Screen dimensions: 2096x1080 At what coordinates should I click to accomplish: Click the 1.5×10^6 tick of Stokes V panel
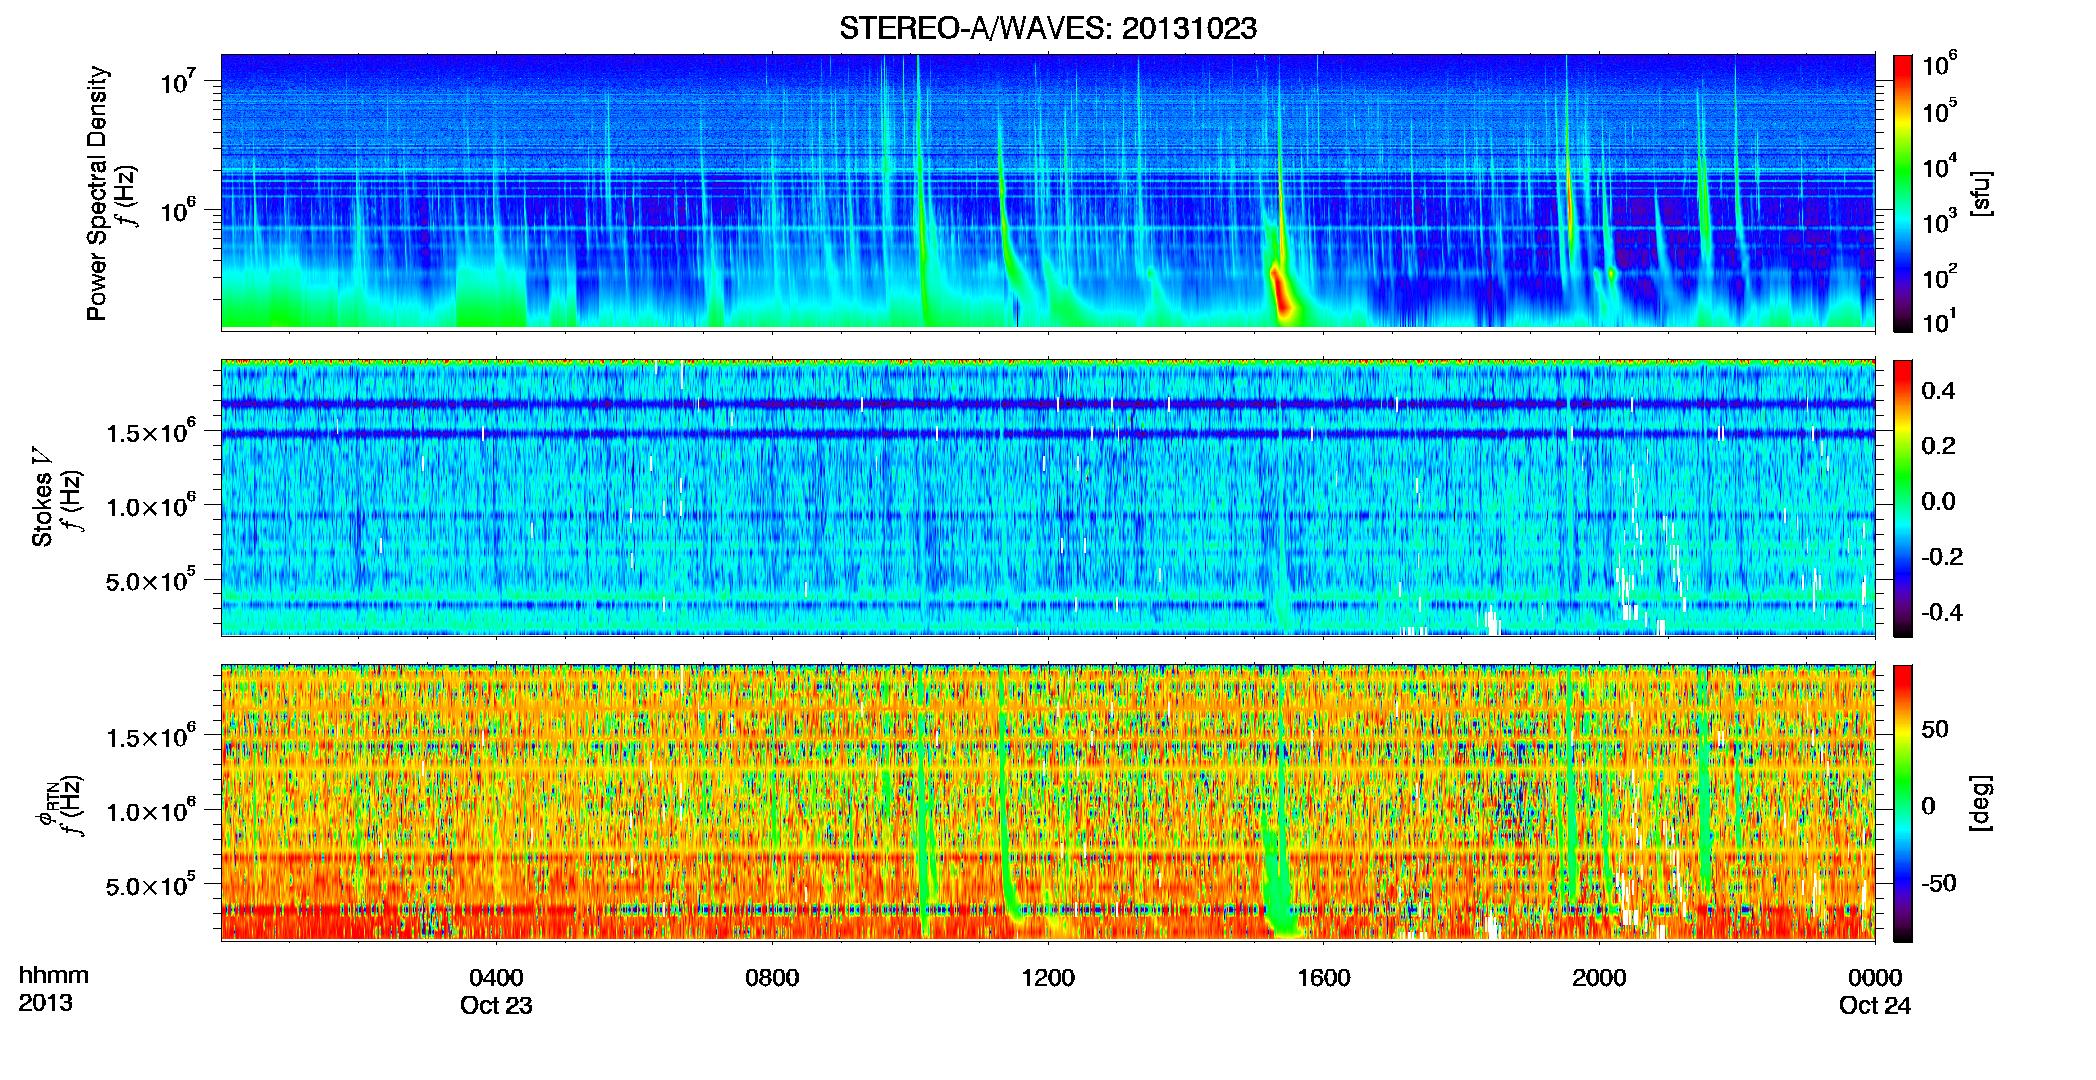(x=150, y=432)
